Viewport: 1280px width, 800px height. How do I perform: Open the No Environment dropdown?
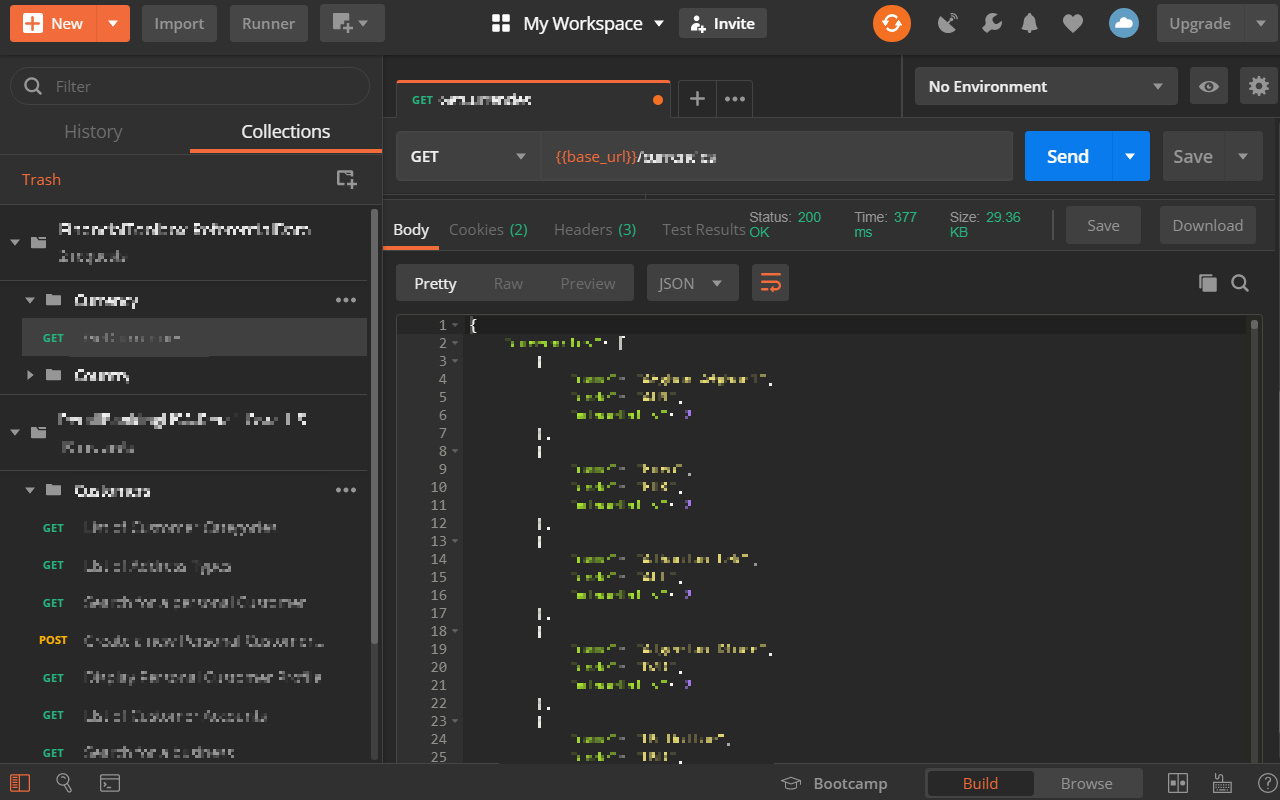pos(1046,86)
